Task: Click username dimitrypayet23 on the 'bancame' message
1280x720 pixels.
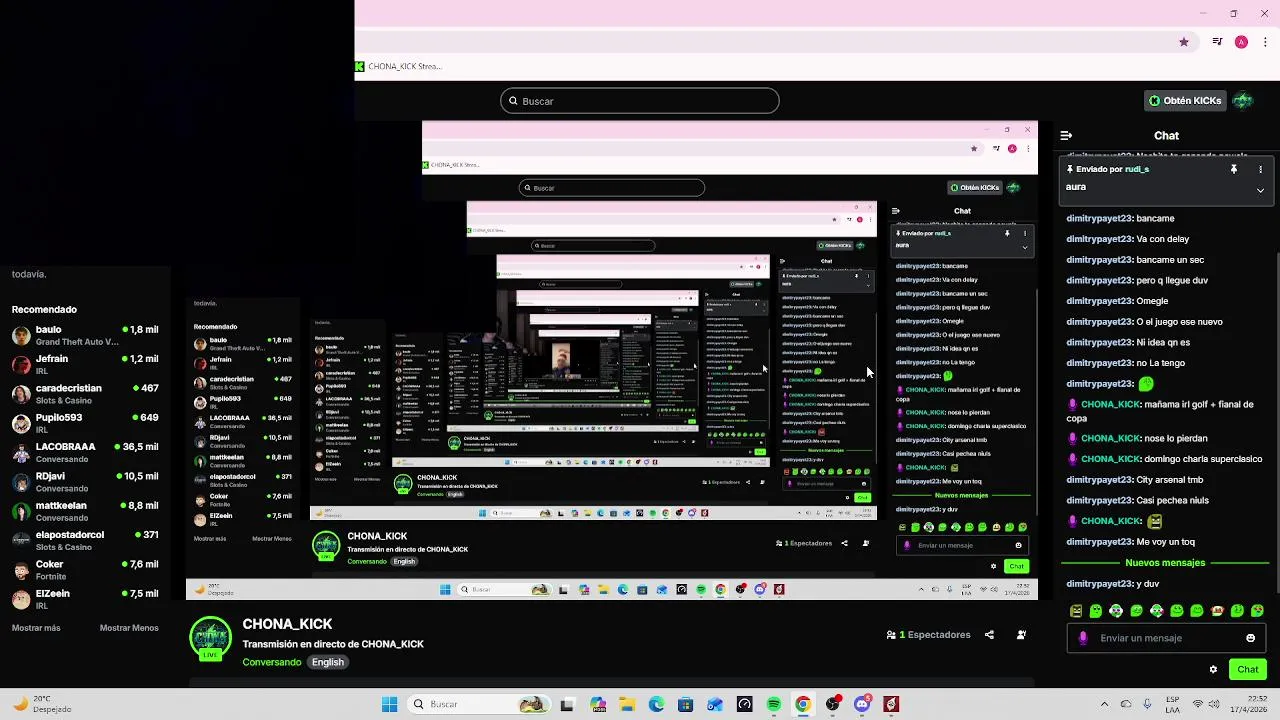Action: click(x=1099, y=218)
